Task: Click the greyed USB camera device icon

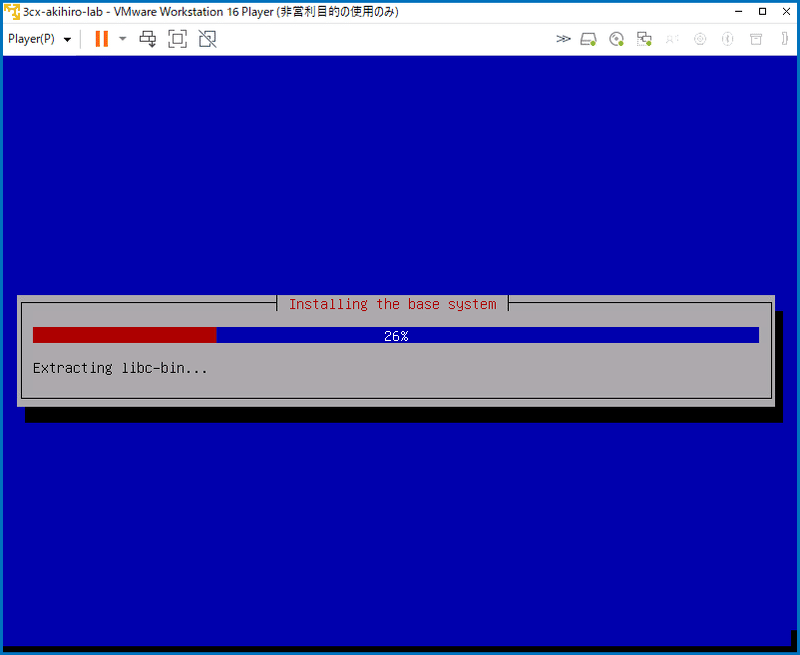Action: point(700,39)
